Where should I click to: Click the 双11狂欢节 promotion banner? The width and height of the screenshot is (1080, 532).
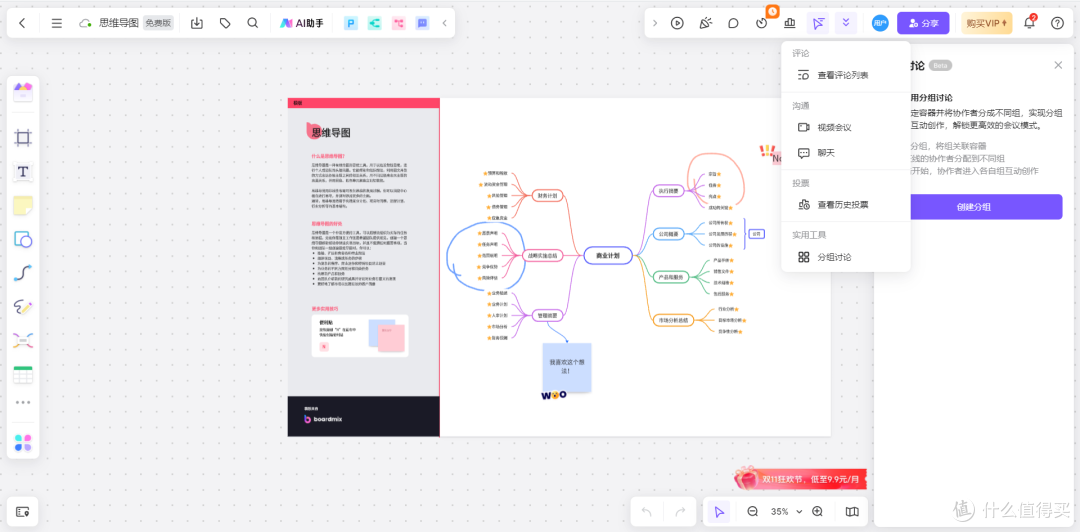point(800,478)
